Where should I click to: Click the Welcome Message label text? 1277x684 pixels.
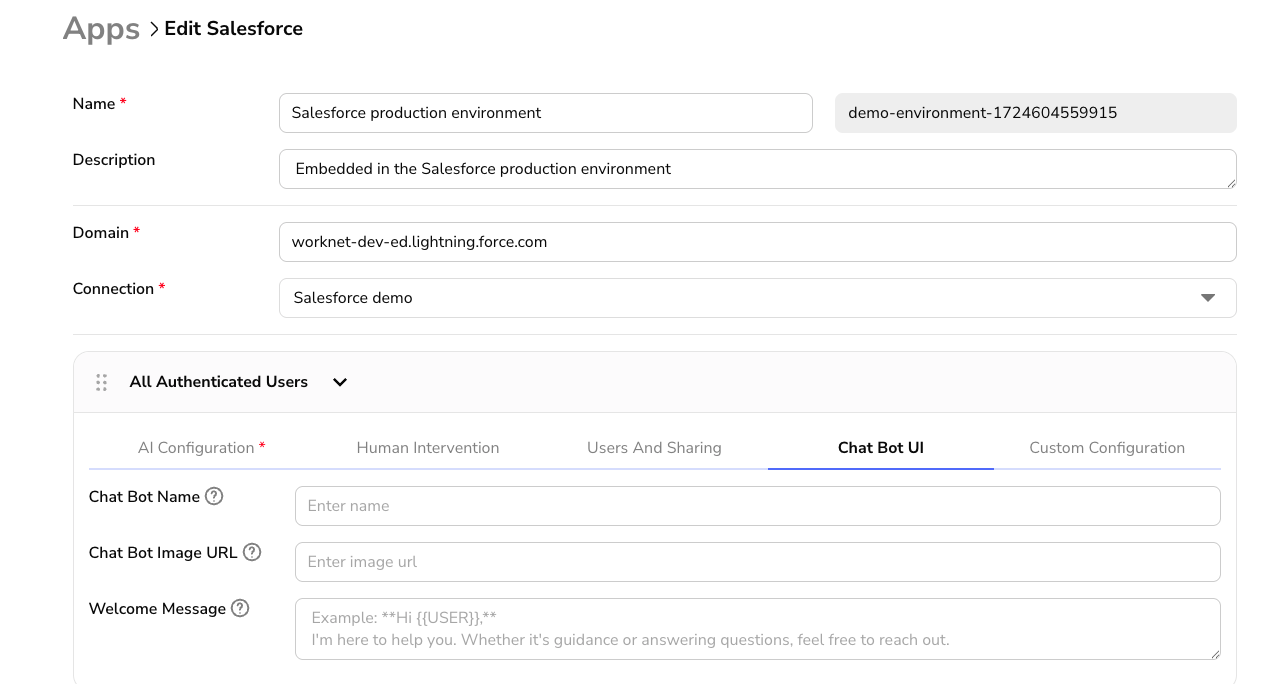click(157, 609)
